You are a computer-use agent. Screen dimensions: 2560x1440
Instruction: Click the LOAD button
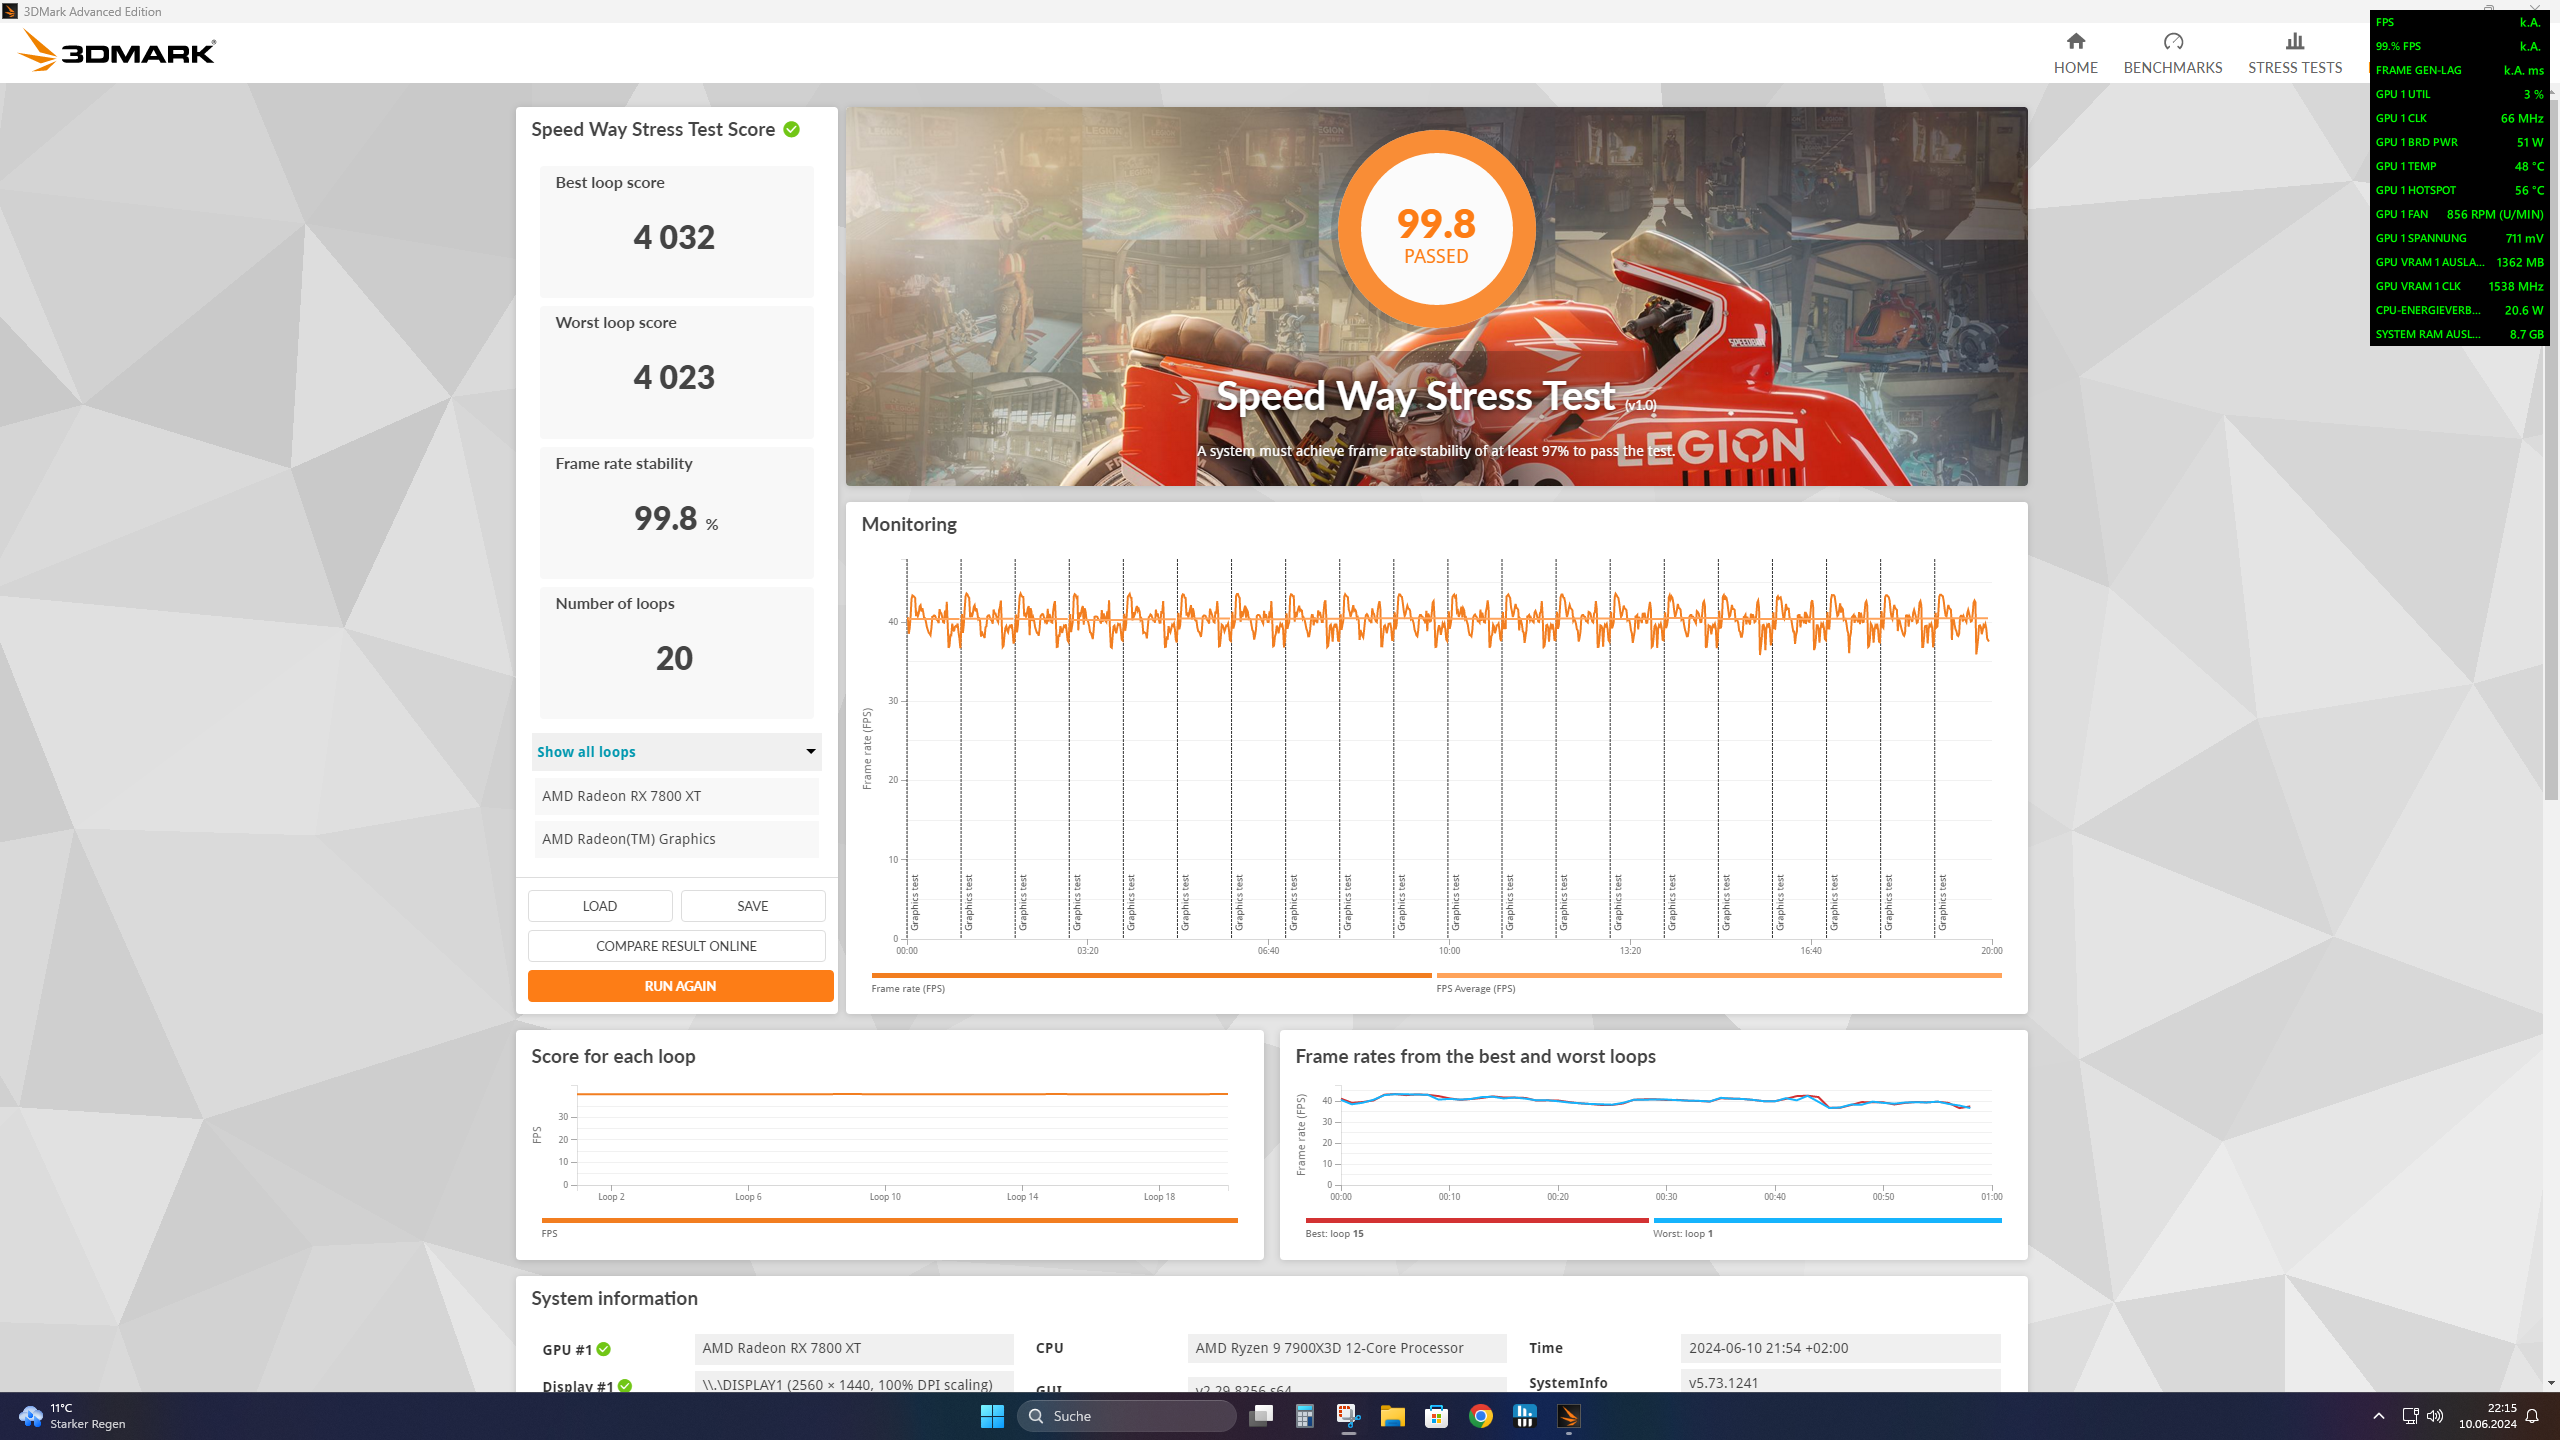[600, 906]
